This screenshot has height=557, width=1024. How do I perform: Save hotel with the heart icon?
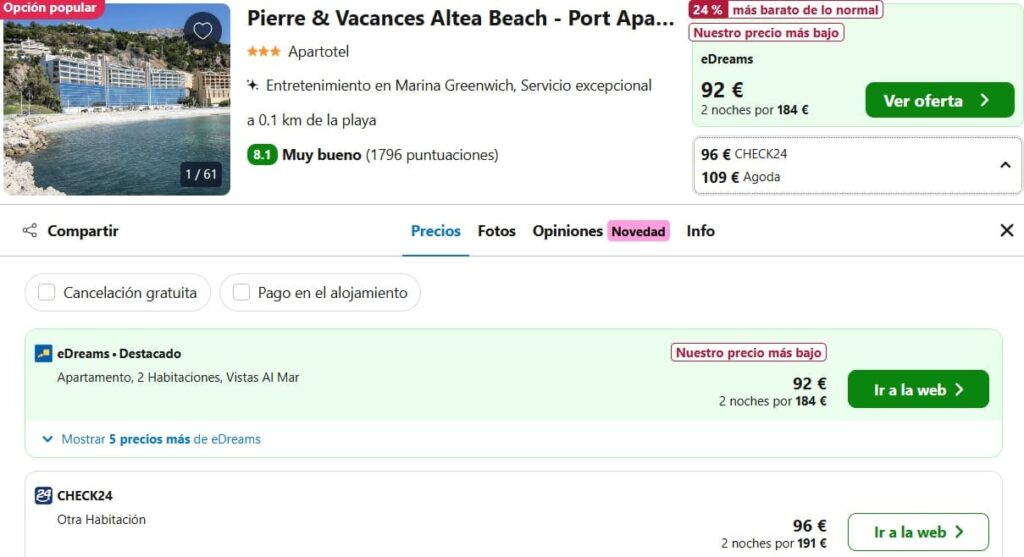tap(202, 30)
